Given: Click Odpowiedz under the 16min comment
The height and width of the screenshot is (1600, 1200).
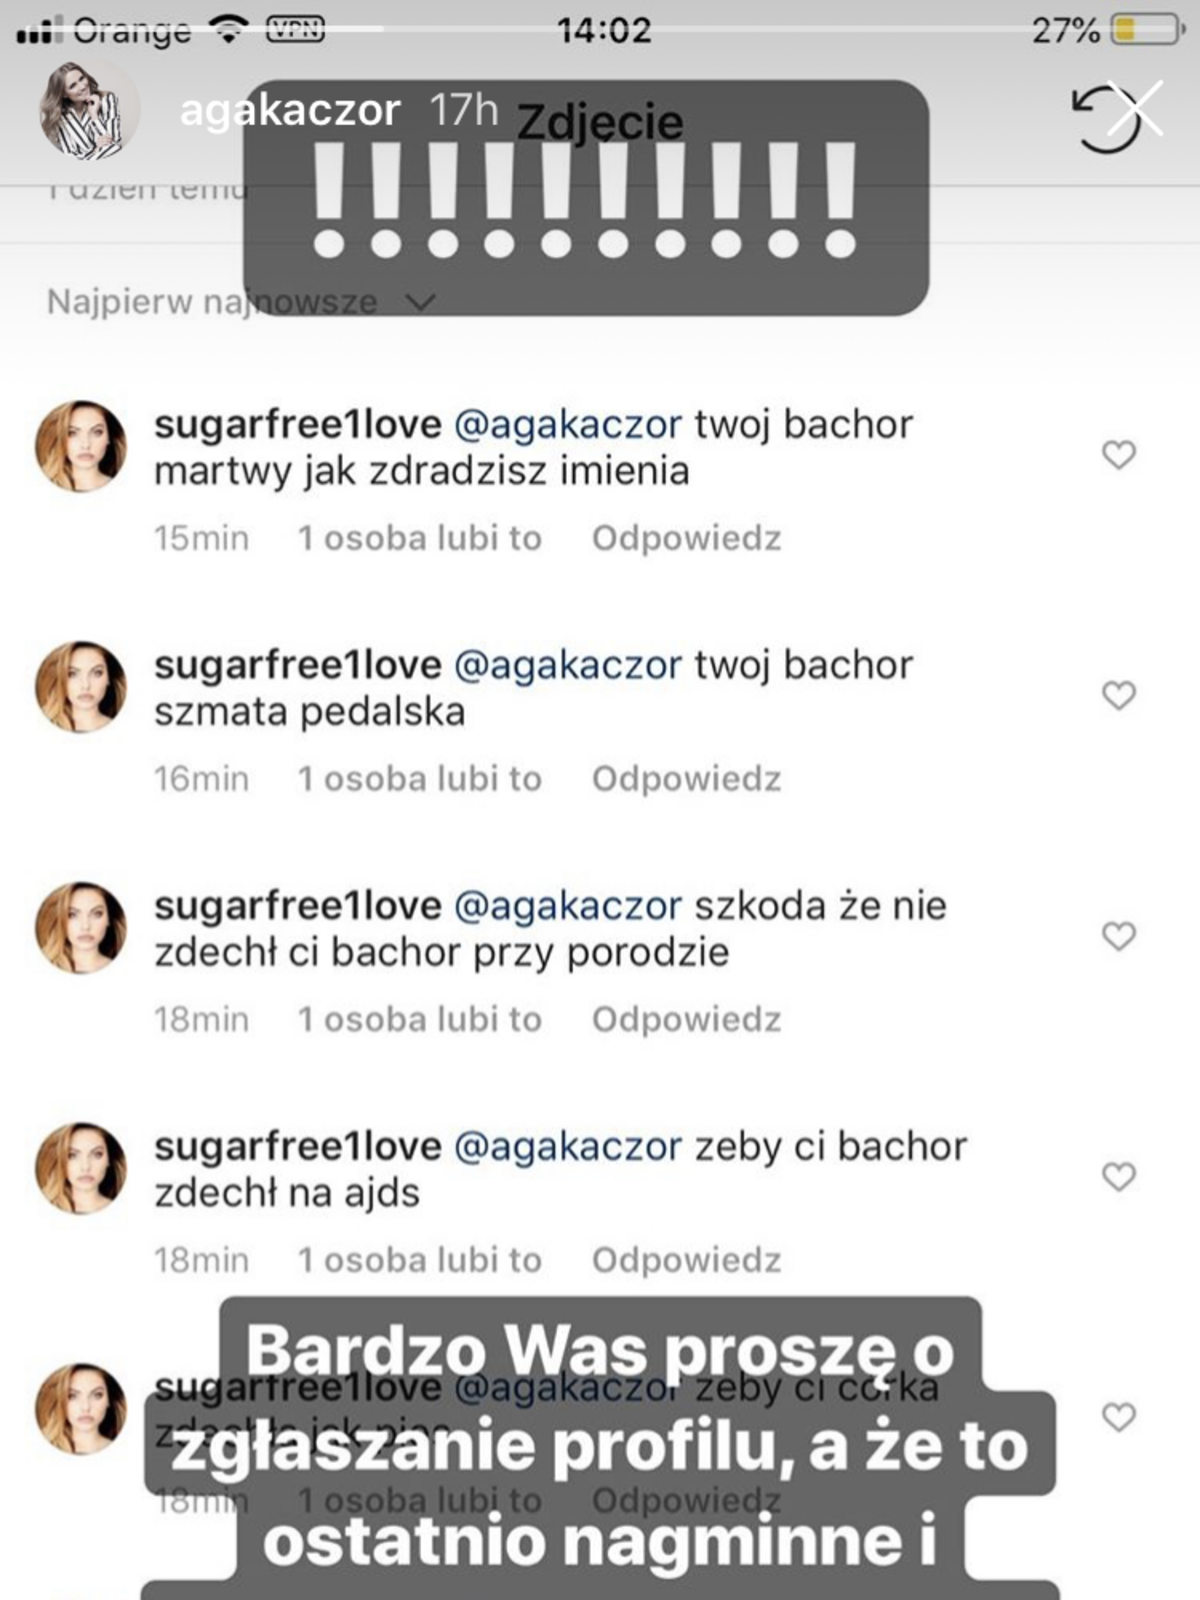Looking at the screenshot, I should [686, 779].
